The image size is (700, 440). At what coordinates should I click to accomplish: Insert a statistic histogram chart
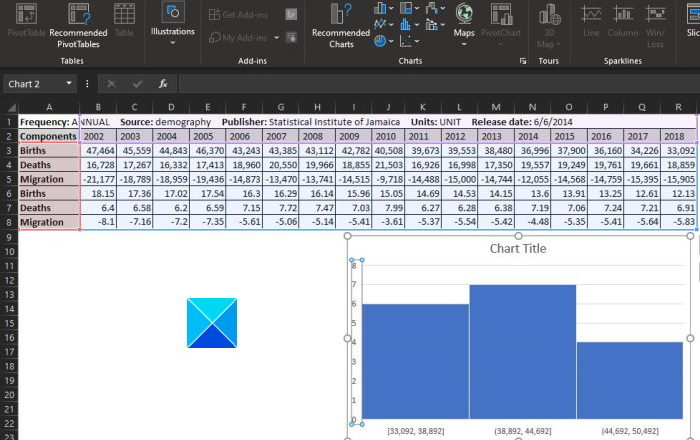tap(406, 24)
